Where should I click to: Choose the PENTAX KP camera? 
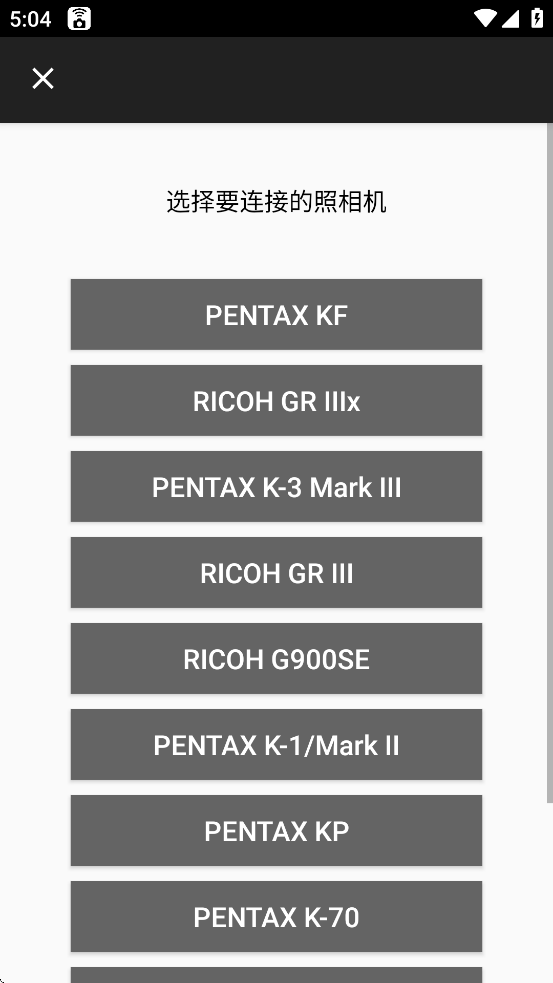pyautogui.click(x=276, y=831)
